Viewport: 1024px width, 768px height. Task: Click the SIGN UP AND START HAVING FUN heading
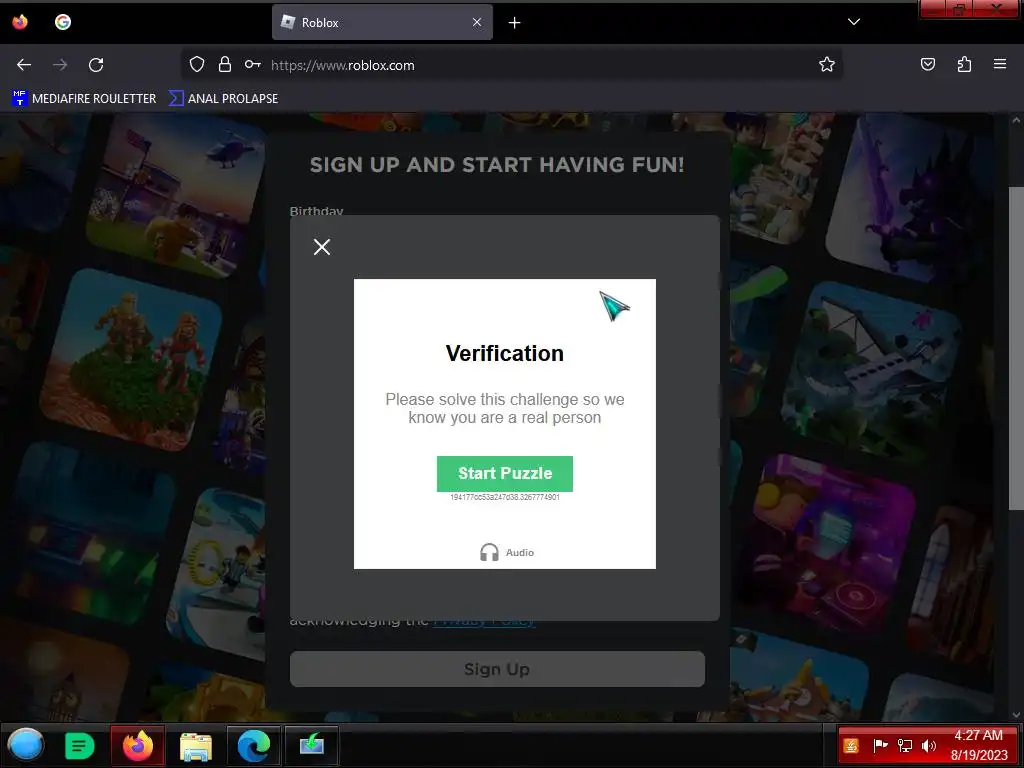[497, 165]
